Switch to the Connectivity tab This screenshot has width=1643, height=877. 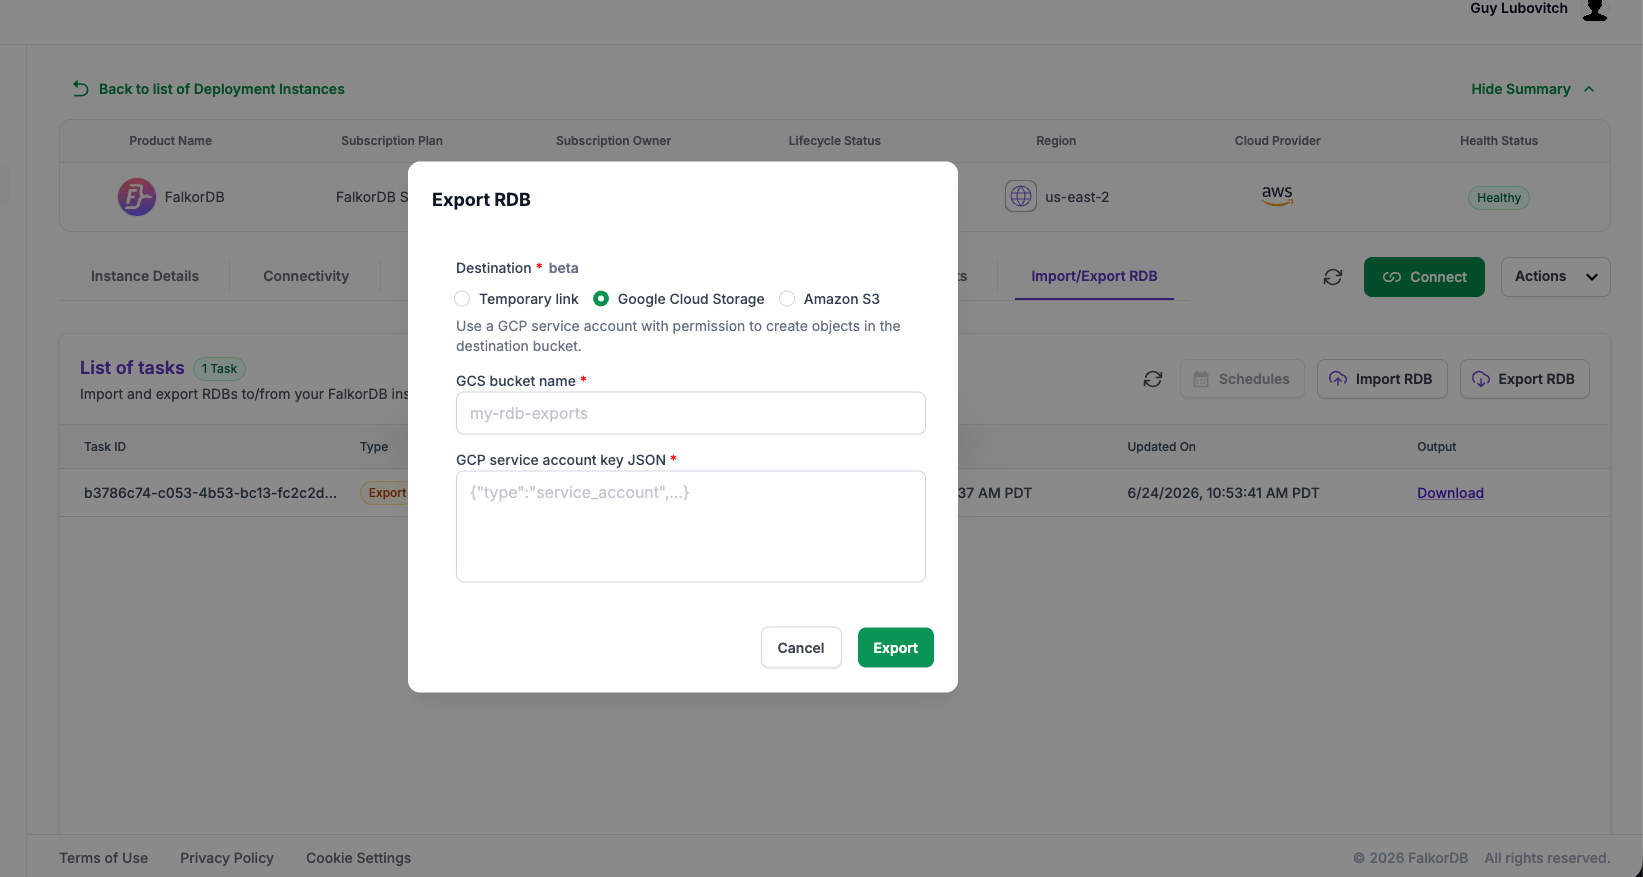(x=306, y=276)
